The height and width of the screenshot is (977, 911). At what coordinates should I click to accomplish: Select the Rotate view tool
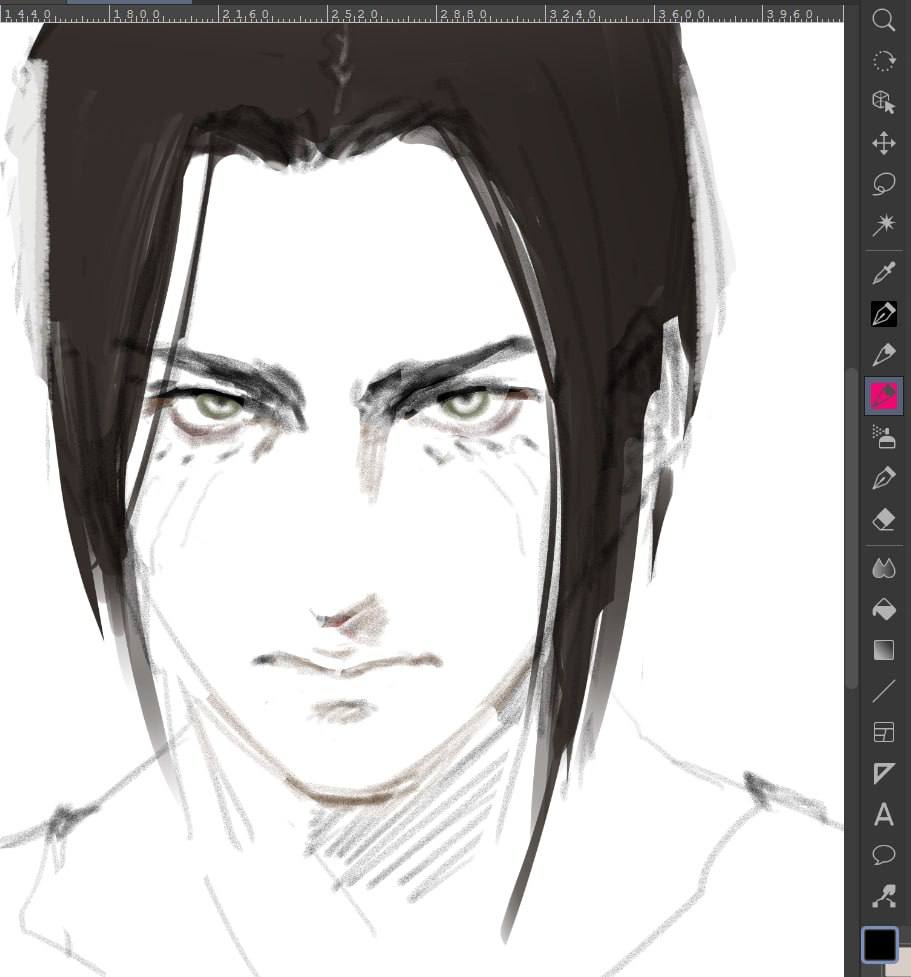pyautogui.click(x=884, y=61)
